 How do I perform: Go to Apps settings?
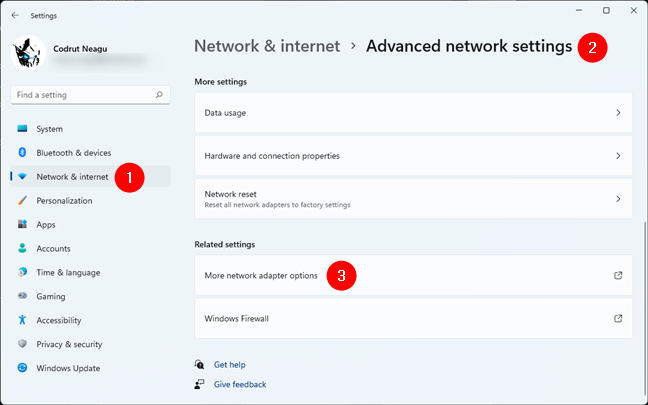[x=91, y=224]
